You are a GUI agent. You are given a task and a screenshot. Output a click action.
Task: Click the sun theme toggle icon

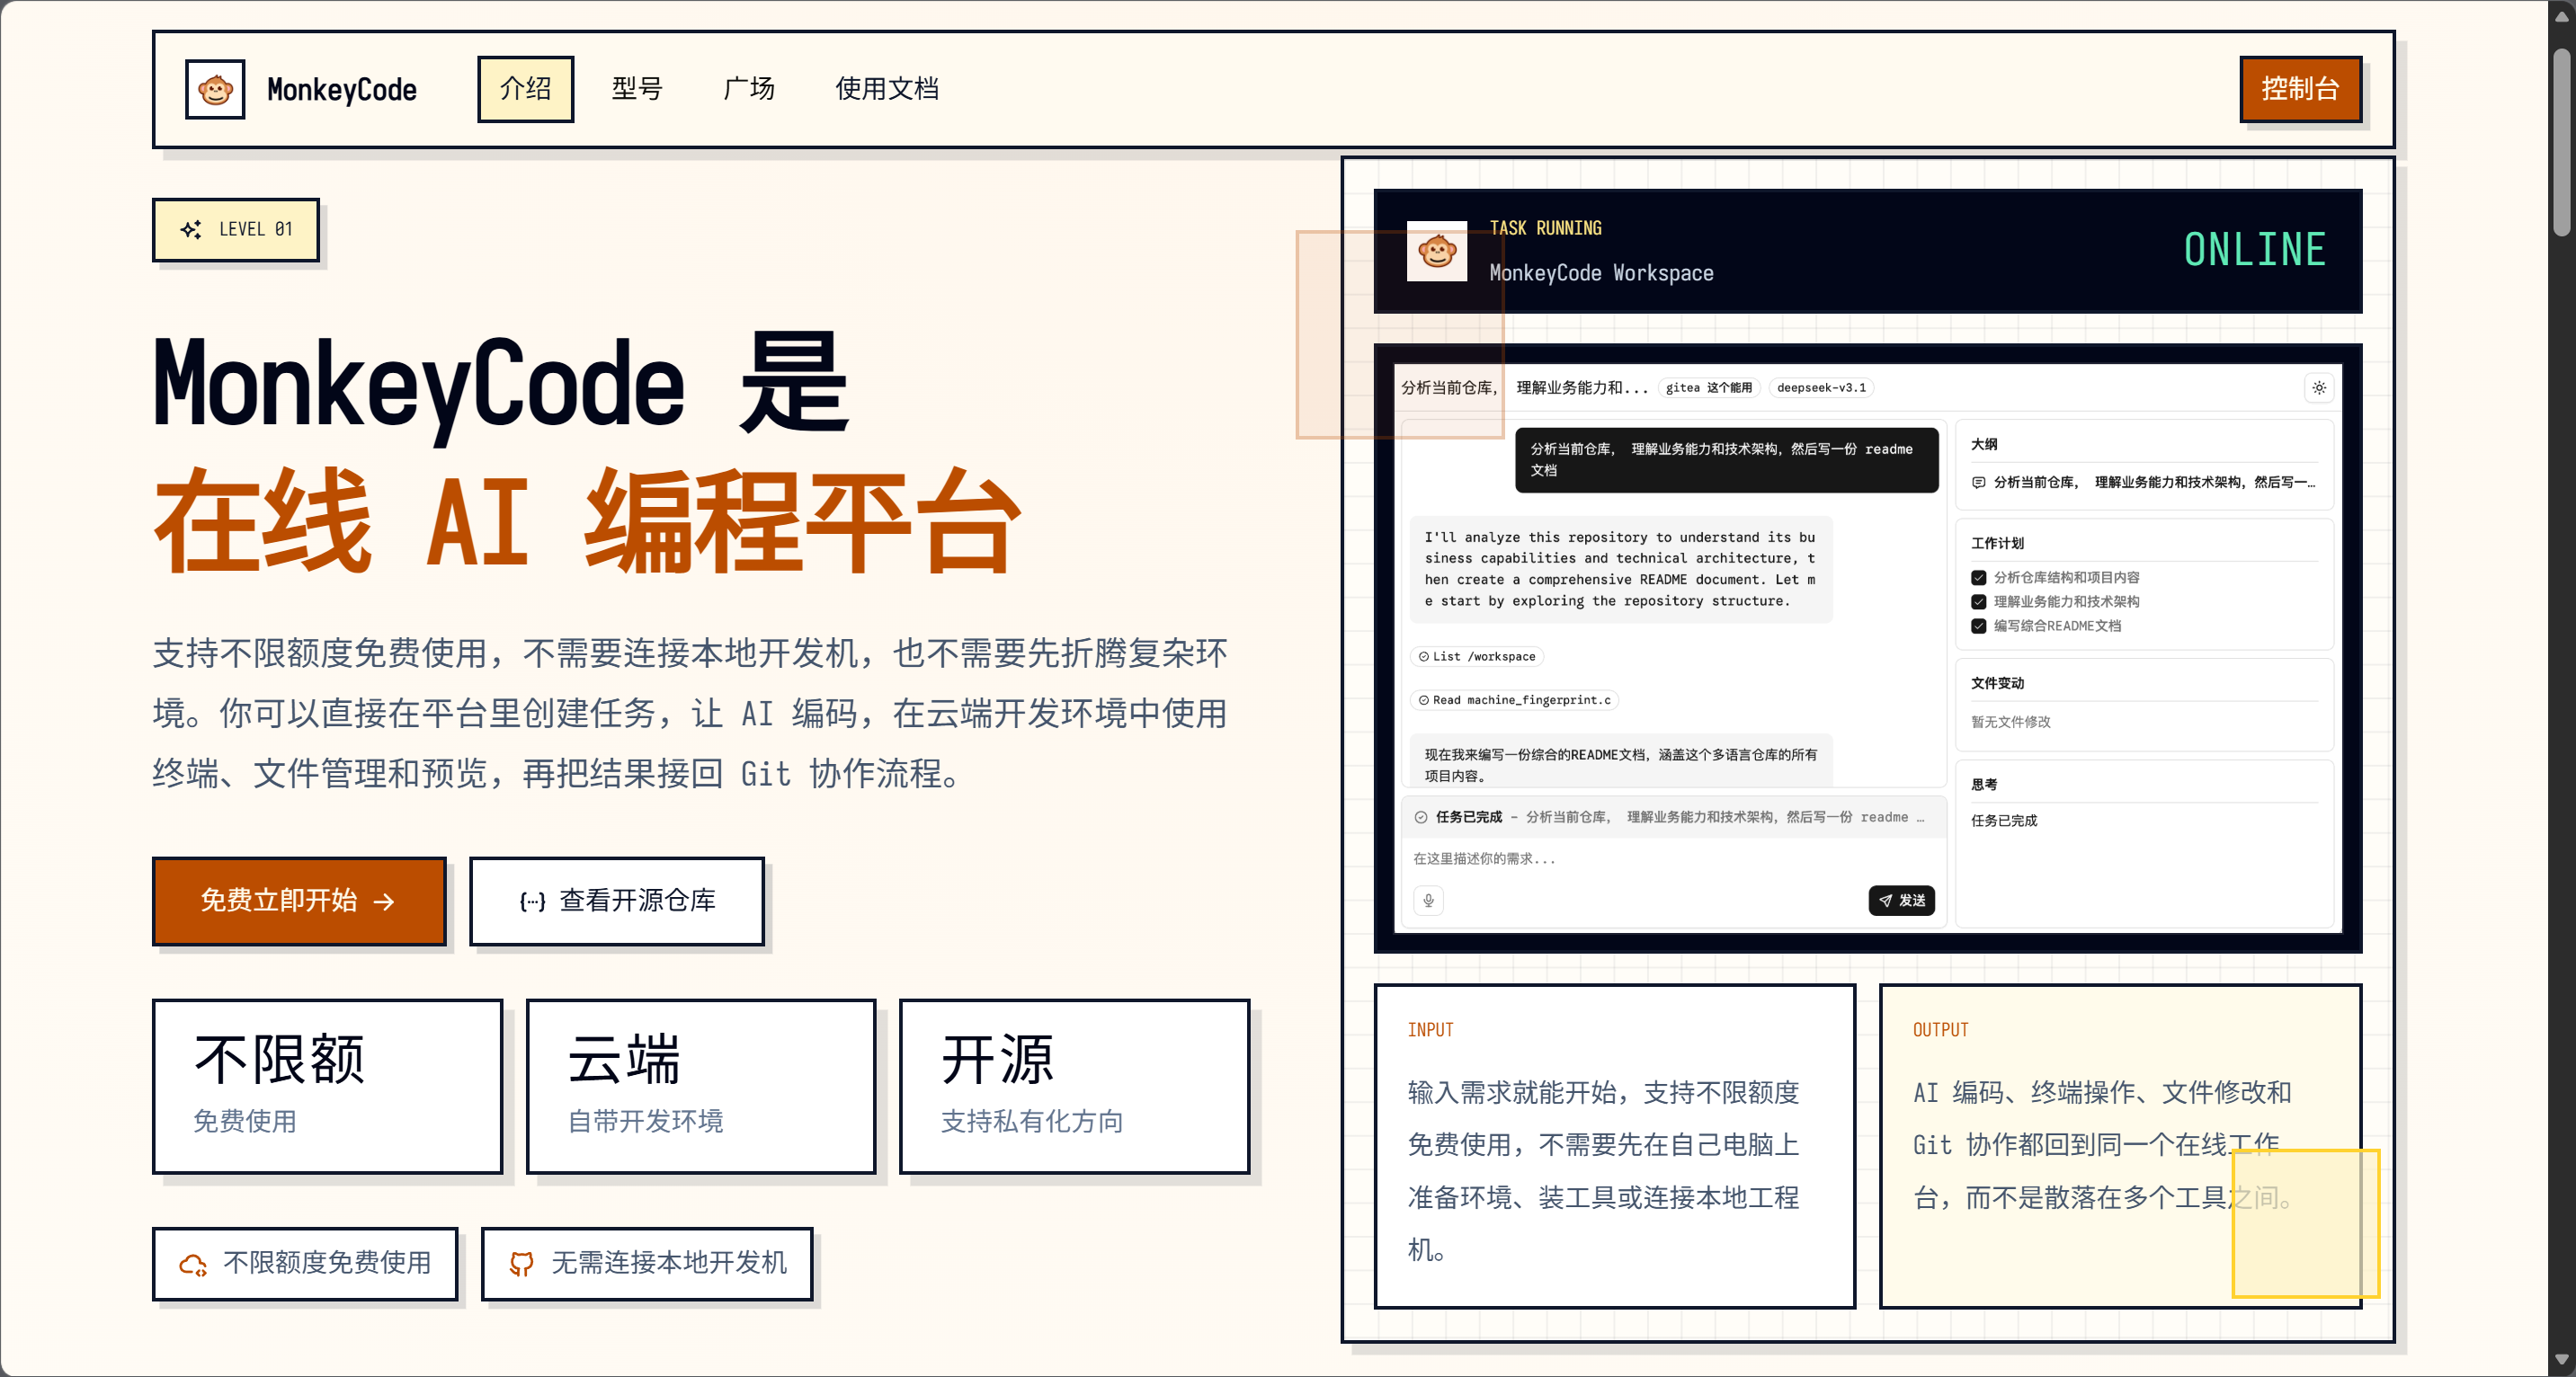click(x=2318, y=388)
